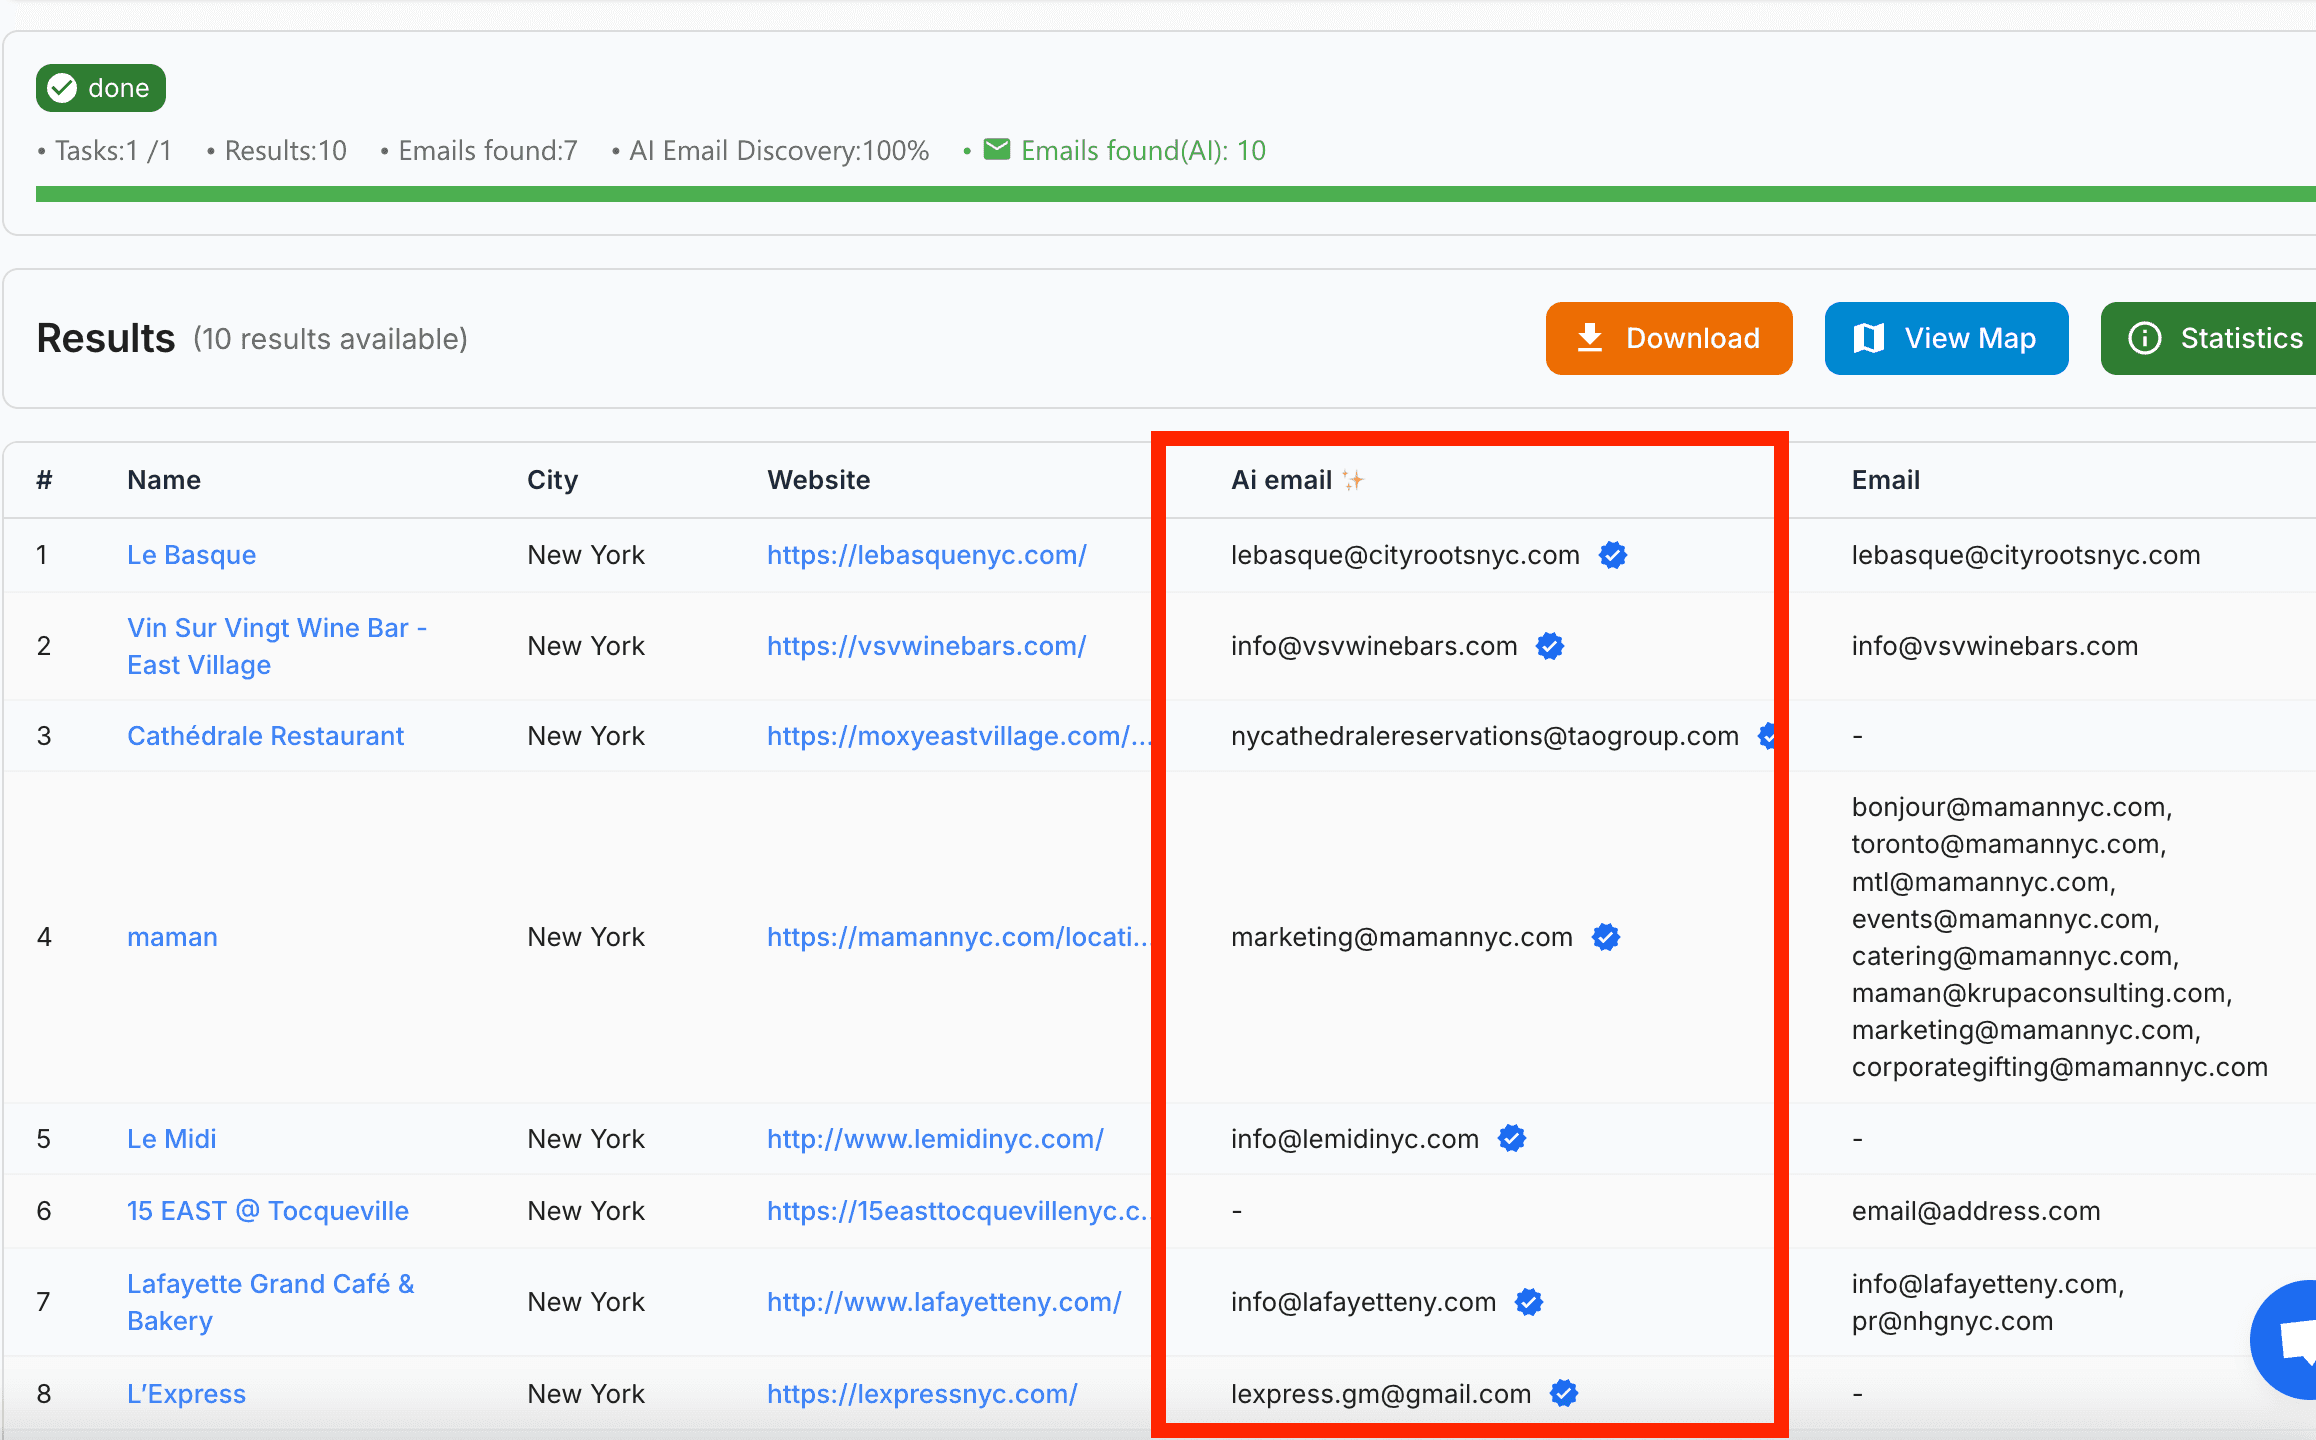Image resolution: width=2316 pixels, height=1440 pixels.
Task: Click verified badge beside lexpress.gm@gmail.com
Action: click(1564, 1393)
